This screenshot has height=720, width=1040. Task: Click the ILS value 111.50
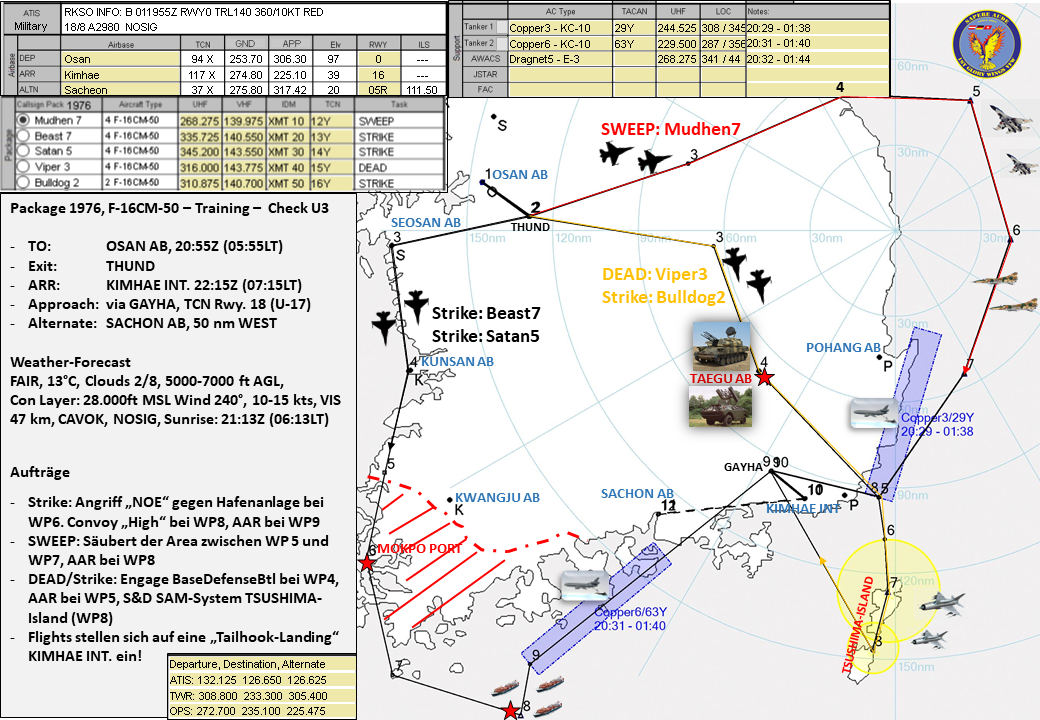point(422,90)
